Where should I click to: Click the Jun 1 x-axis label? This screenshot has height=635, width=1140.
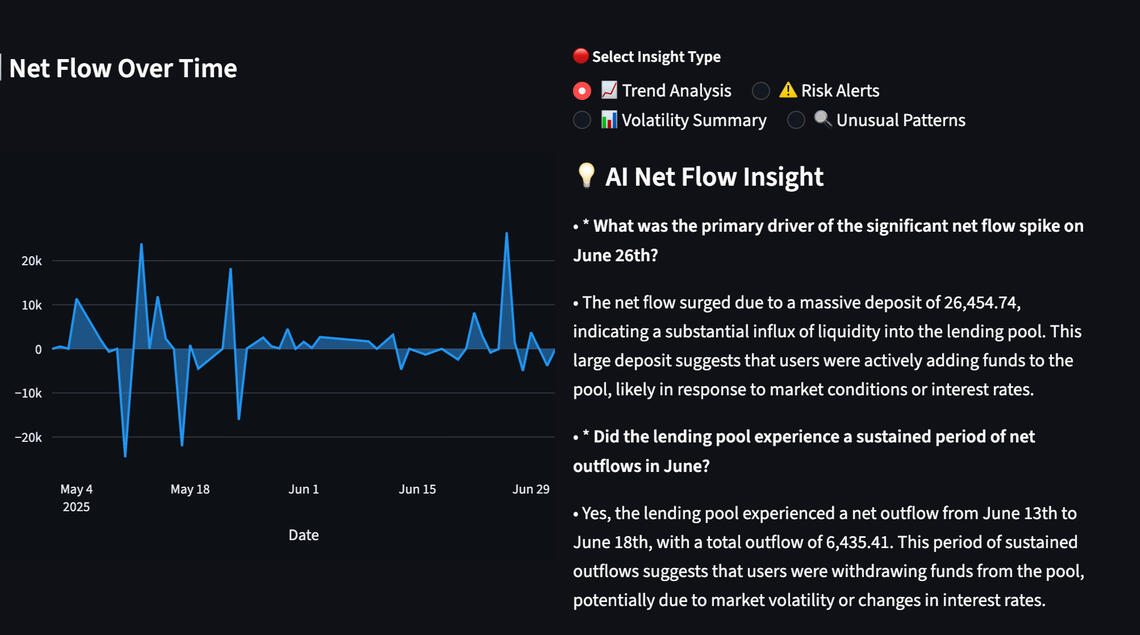(304, 490)
